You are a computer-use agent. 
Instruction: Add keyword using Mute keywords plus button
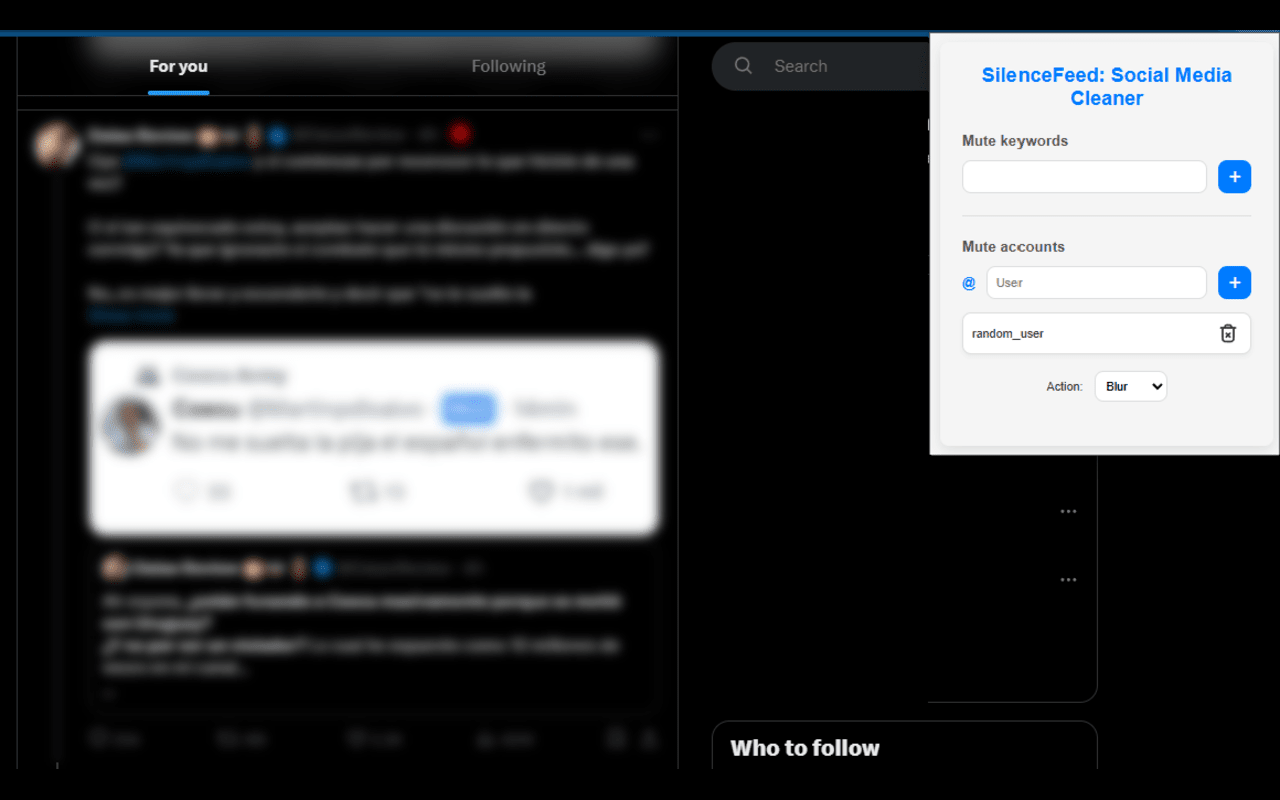point(1234,177)
